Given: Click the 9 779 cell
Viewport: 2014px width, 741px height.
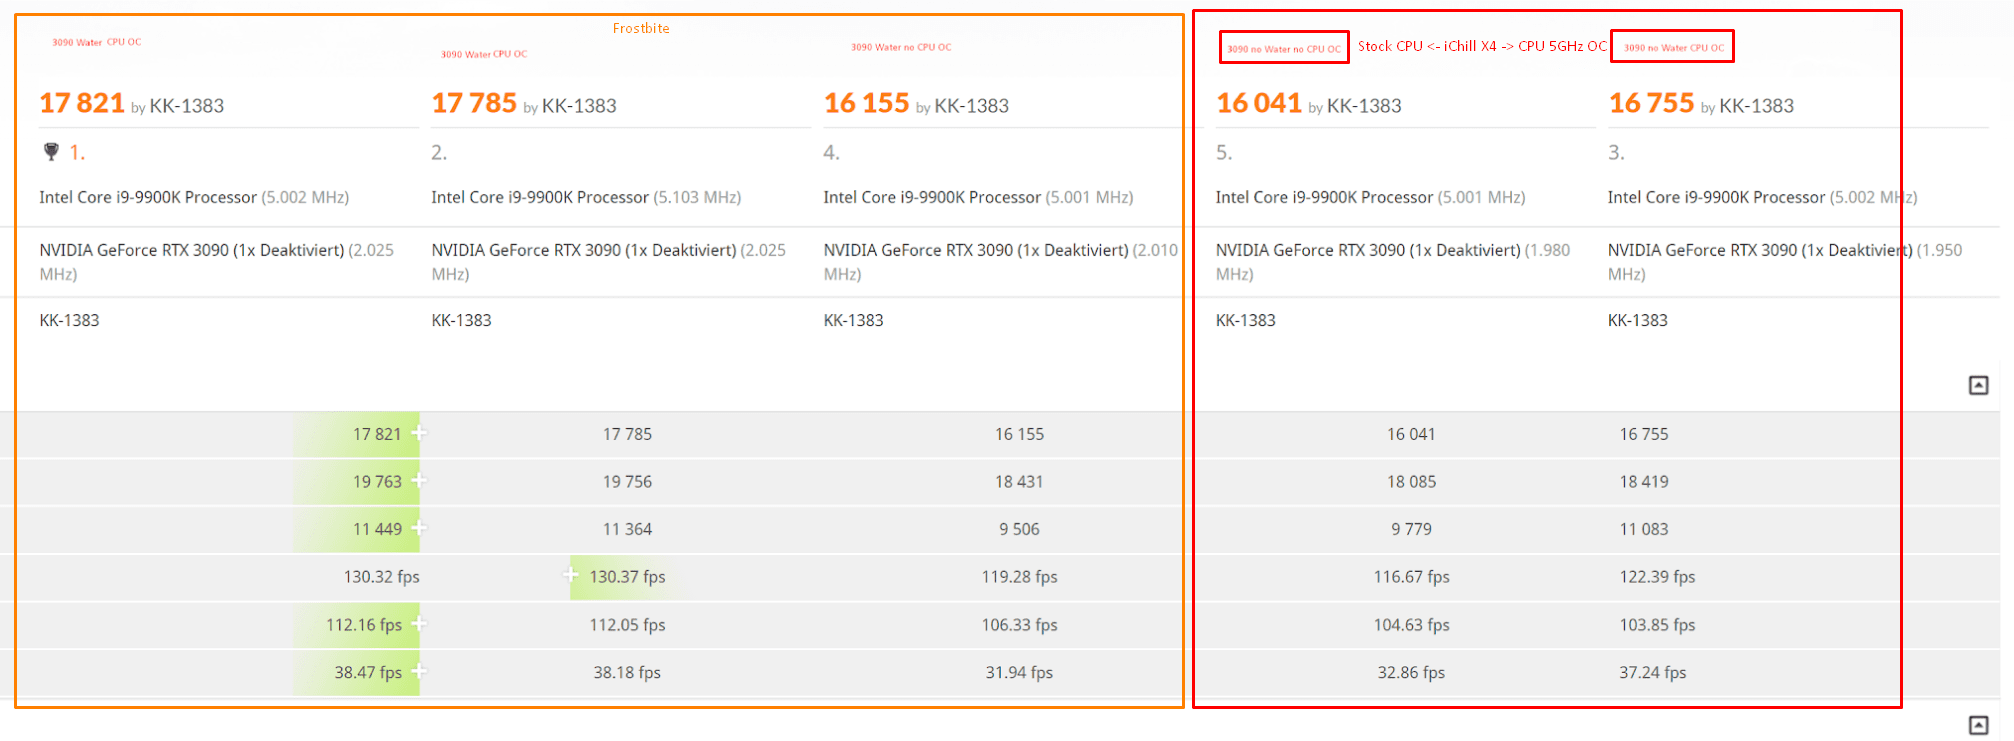Looking at the screenshot, I should pos(1411,529).
